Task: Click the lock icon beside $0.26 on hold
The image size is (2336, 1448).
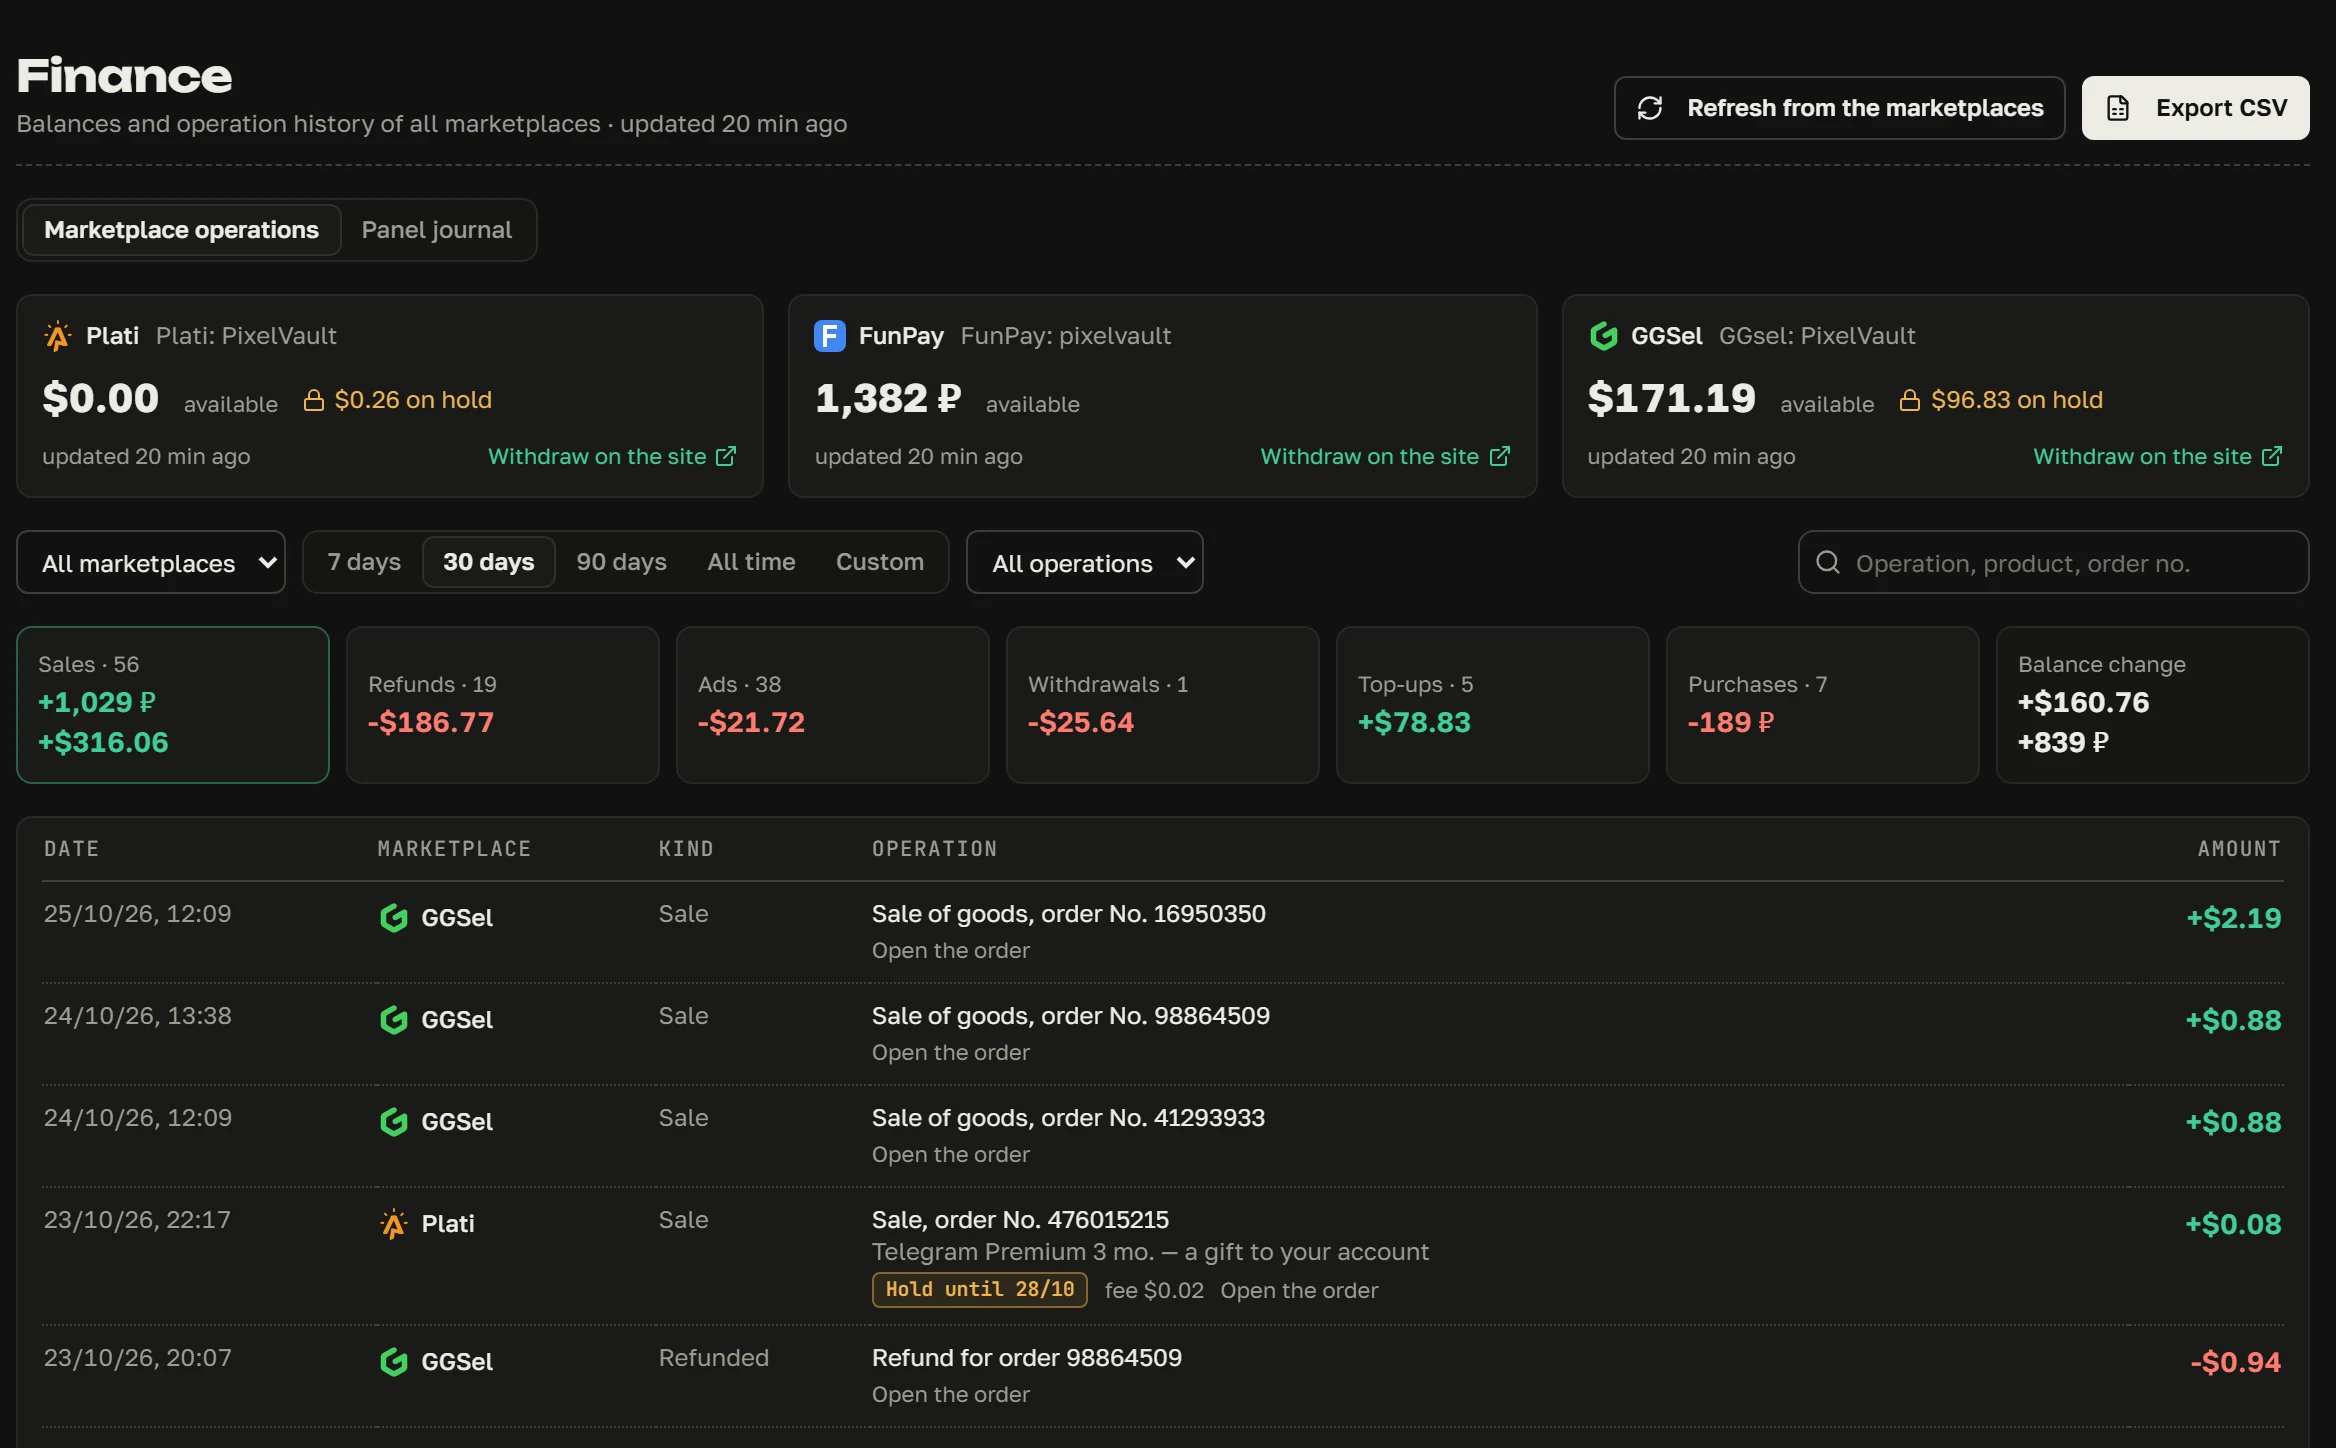Action: click(x=314, y=400)
